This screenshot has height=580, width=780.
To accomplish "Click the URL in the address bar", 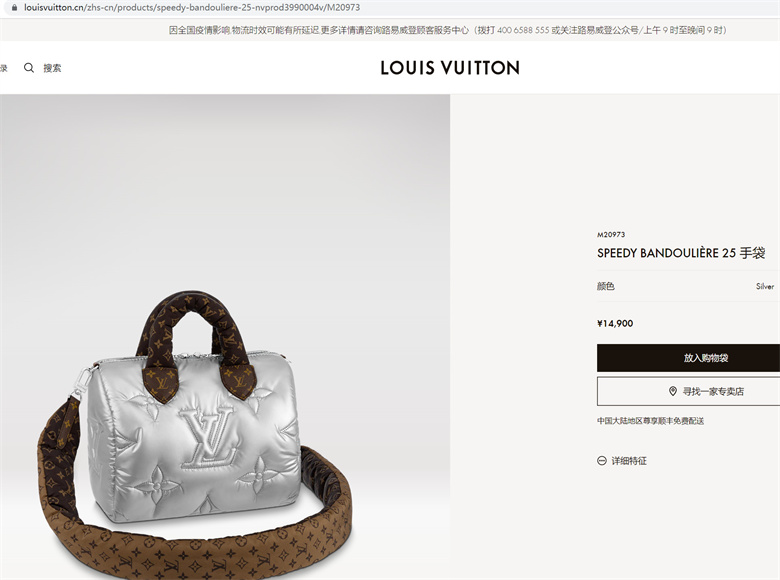I will click(192, 7).
